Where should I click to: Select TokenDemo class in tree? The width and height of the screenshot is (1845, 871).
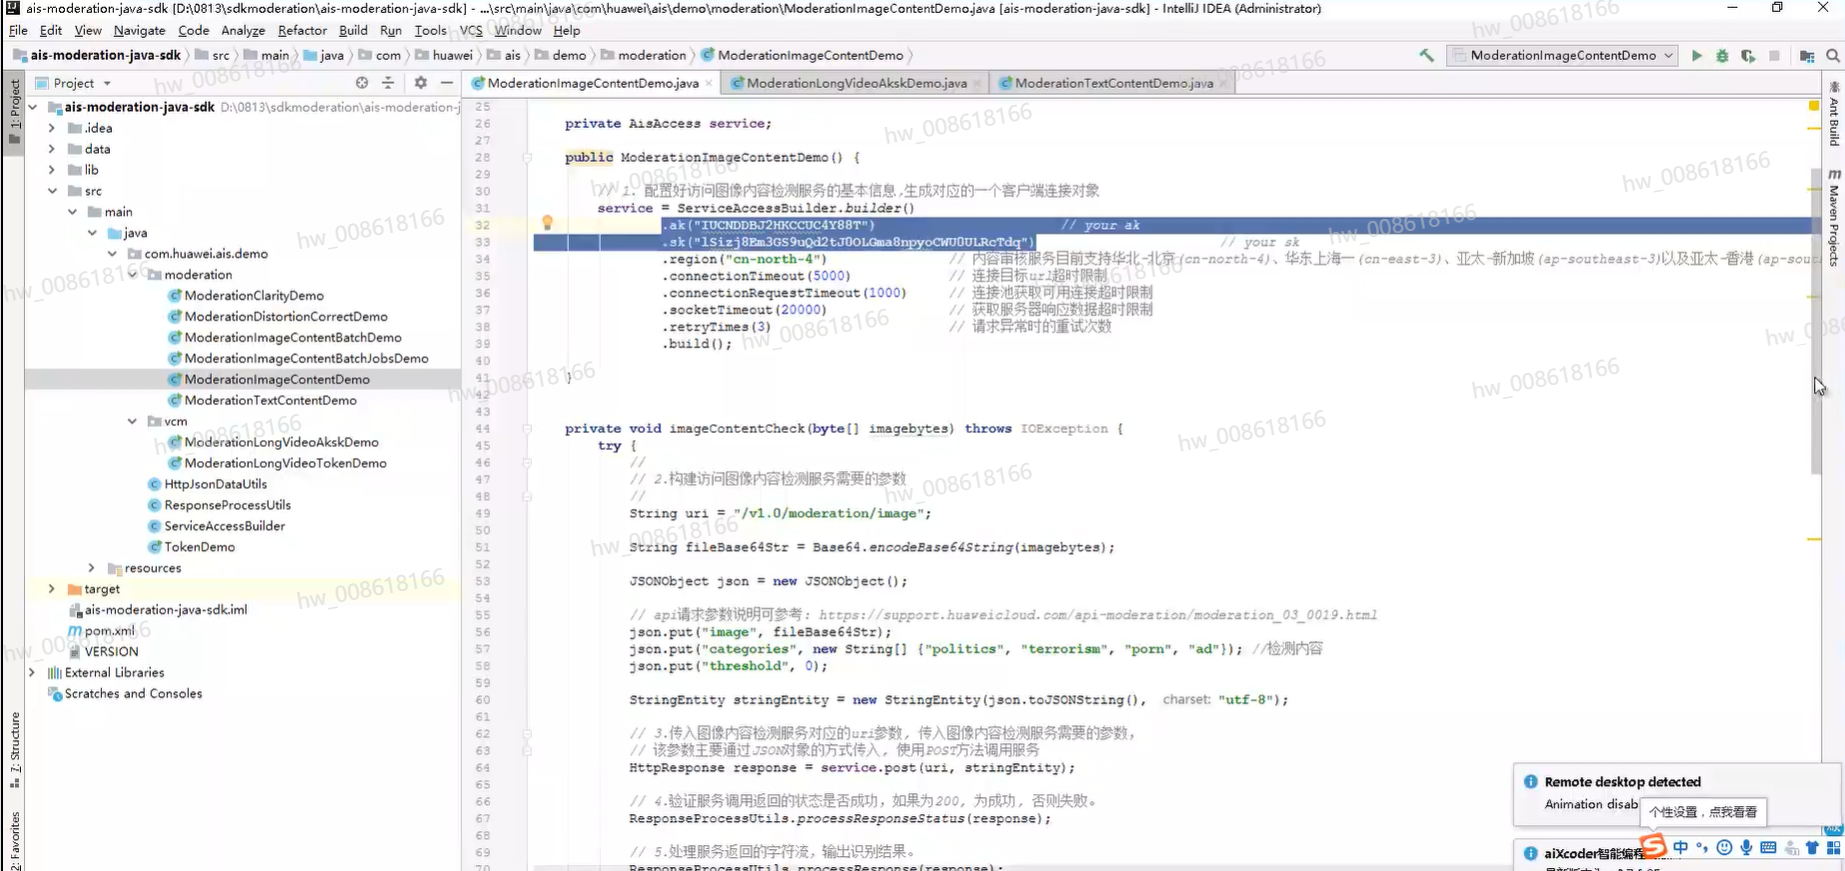click(x=199, y=547)
